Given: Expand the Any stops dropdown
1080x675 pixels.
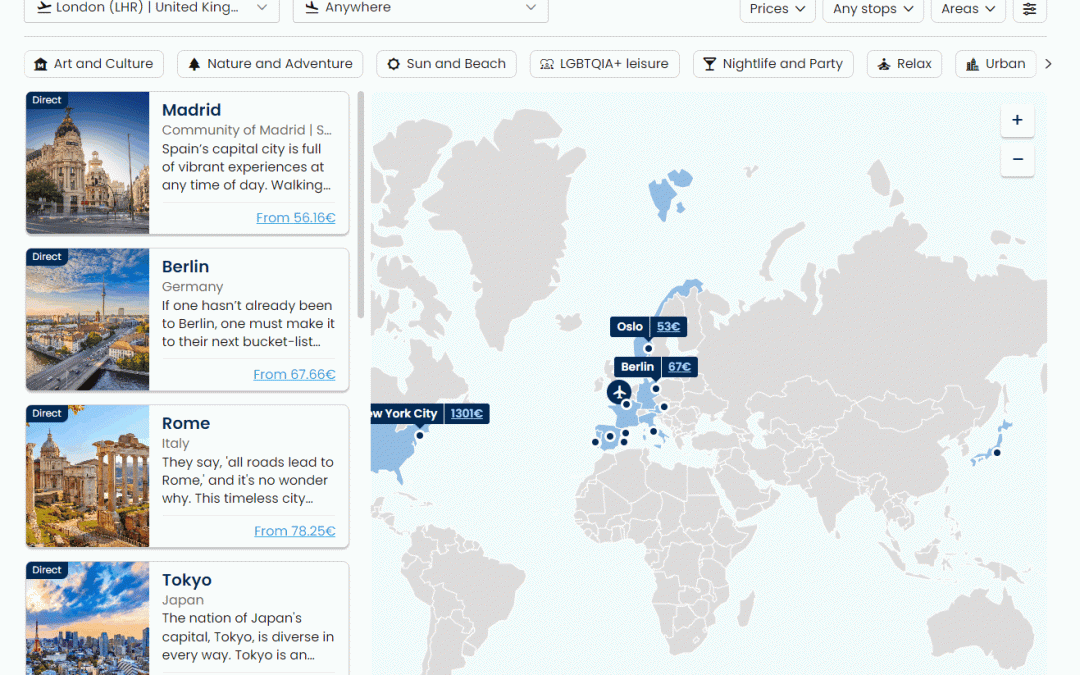Looking at the screenshot, I should pos(873,9).
